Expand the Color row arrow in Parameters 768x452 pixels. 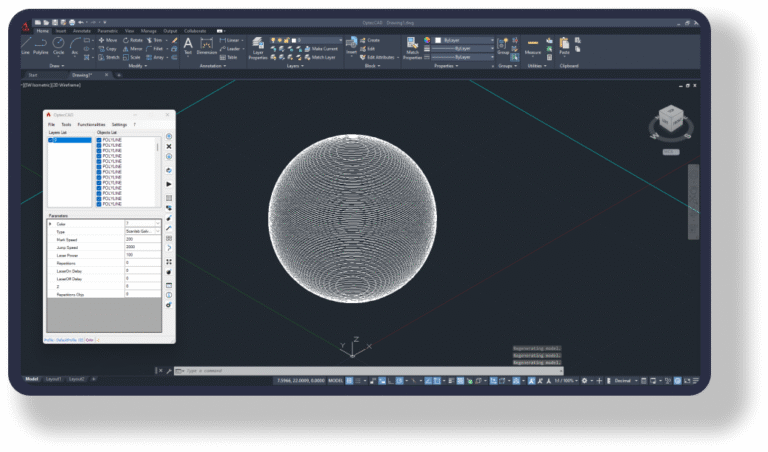point(50,224)
